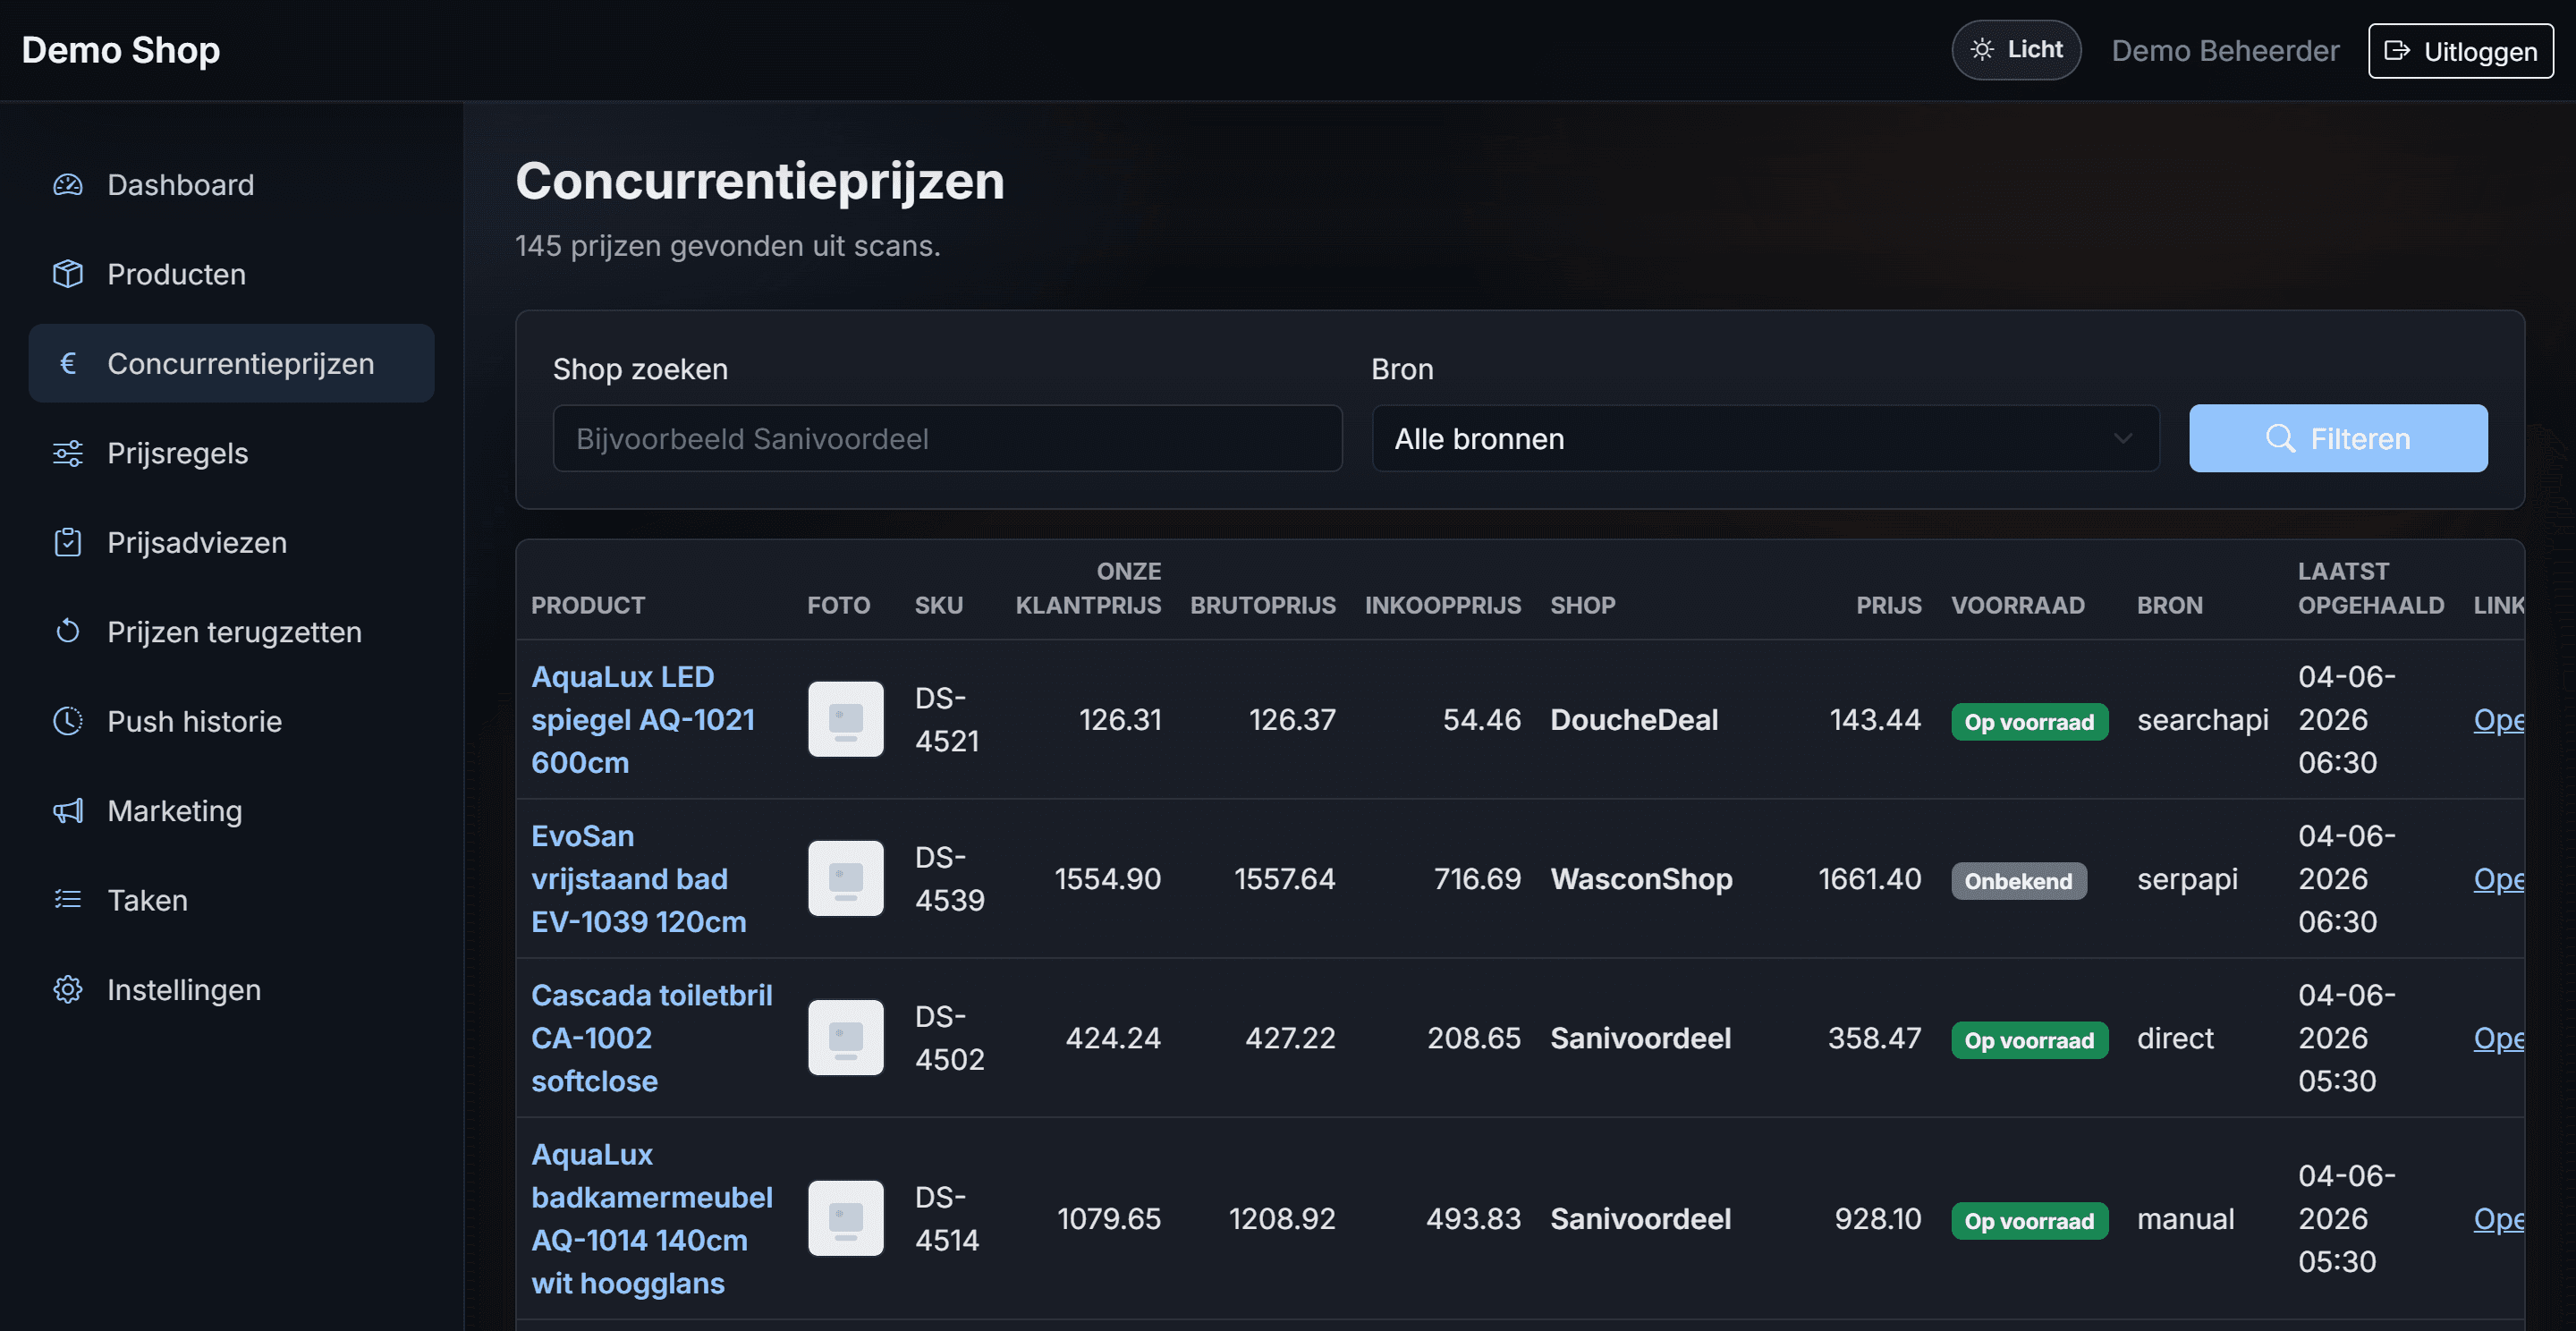
Task: Click the sun icon in Licht toggle
Action: [1982, 49]
